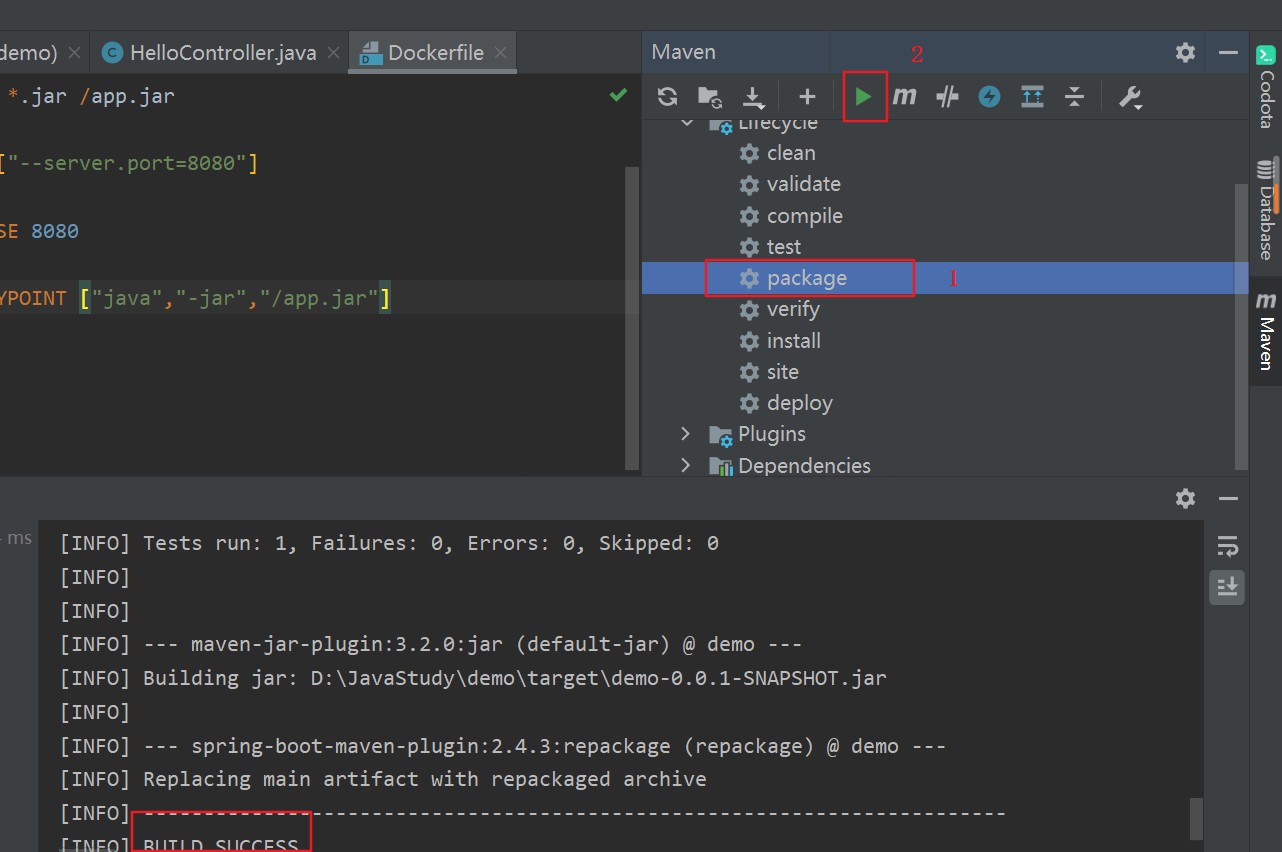Image resolution: width=1282 pixels, height=852 pixels.
Task: Click 'Building jar' console output line
Action: tap(473, 678)
